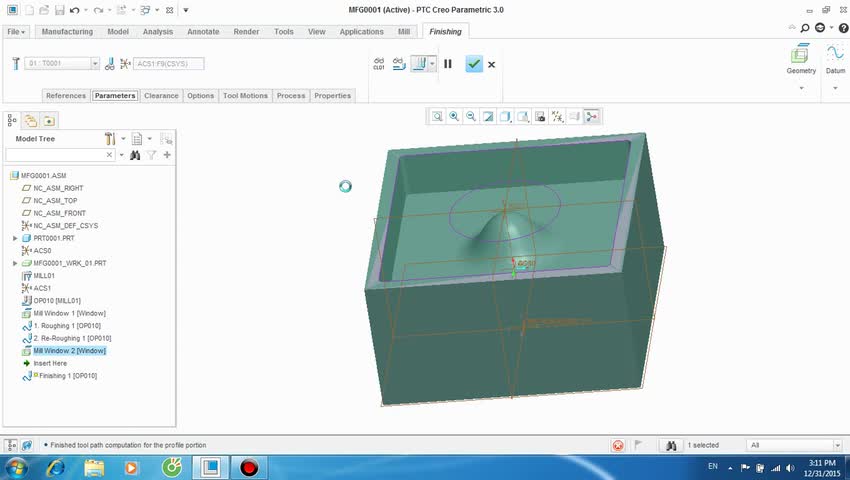Click the coordinate system icon beside ACS1 field
850x480 pixels.
[x=125, y=63]
